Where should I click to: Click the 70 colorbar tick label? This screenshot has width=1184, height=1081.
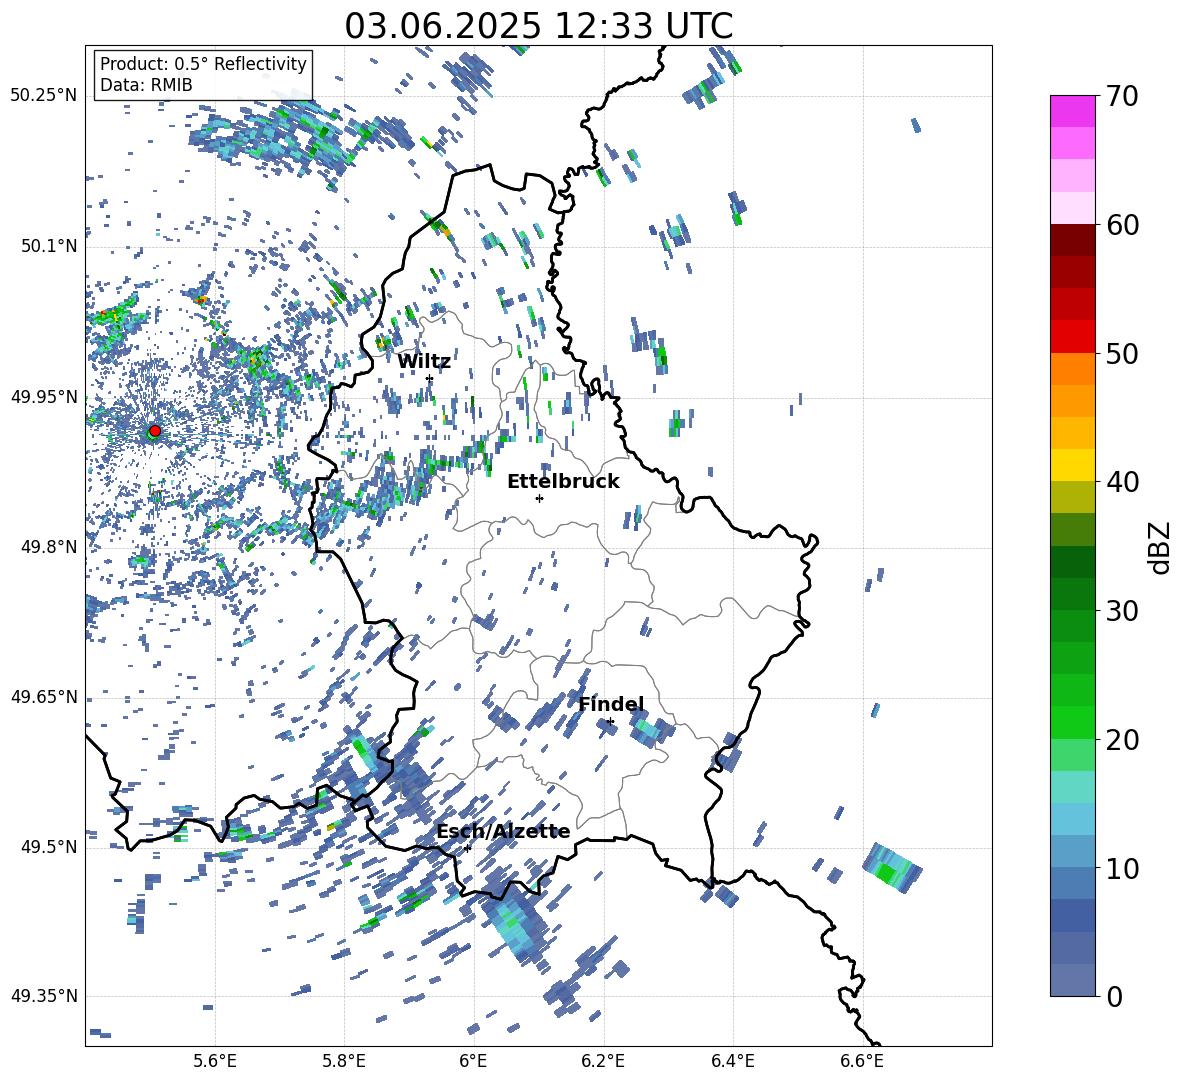(1122, 97)
